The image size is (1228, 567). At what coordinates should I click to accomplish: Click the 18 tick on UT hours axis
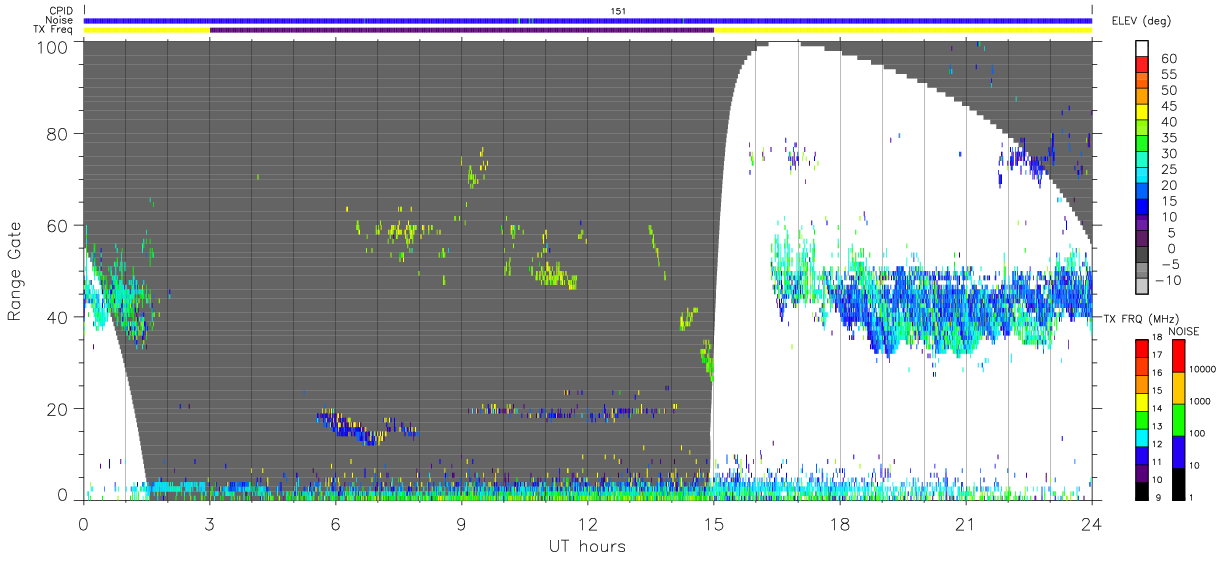tap(839, 524)
